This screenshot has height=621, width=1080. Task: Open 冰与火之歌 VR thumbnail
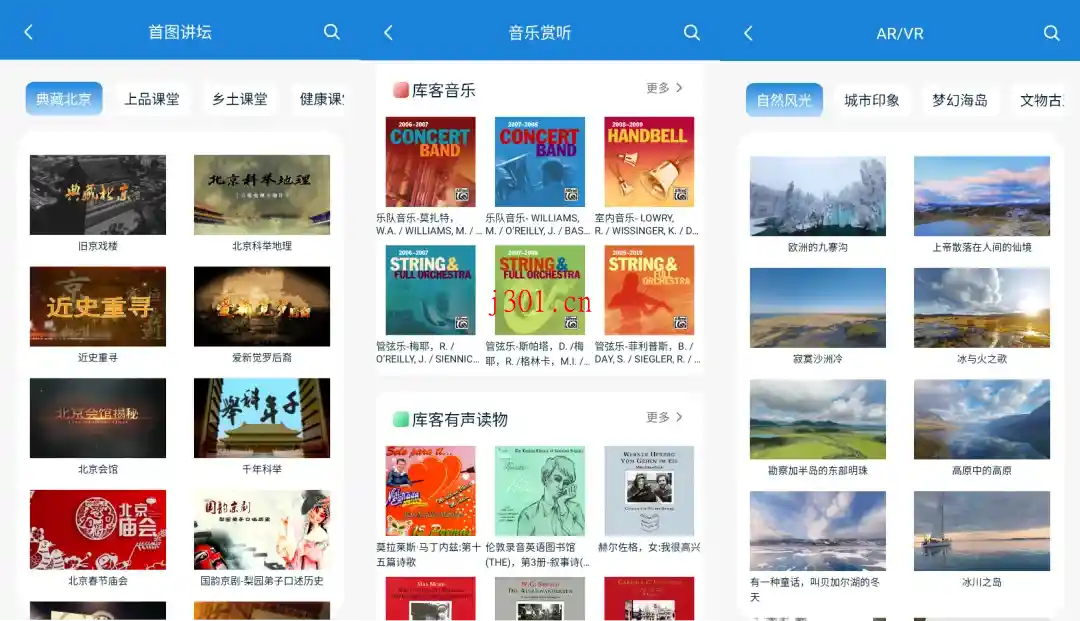coord(982,308)
